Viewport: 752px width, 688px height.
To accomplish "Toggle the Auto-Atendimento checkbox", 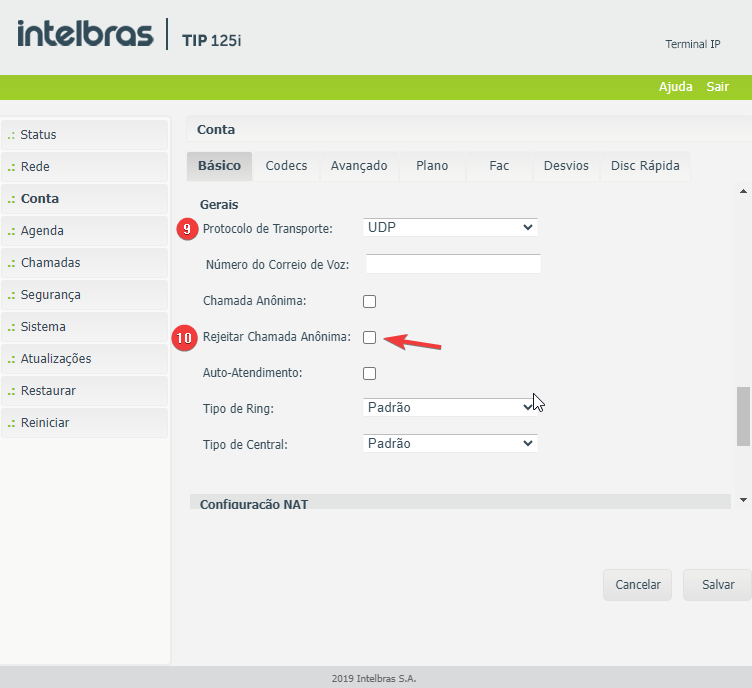I will (x=369, y=373).
